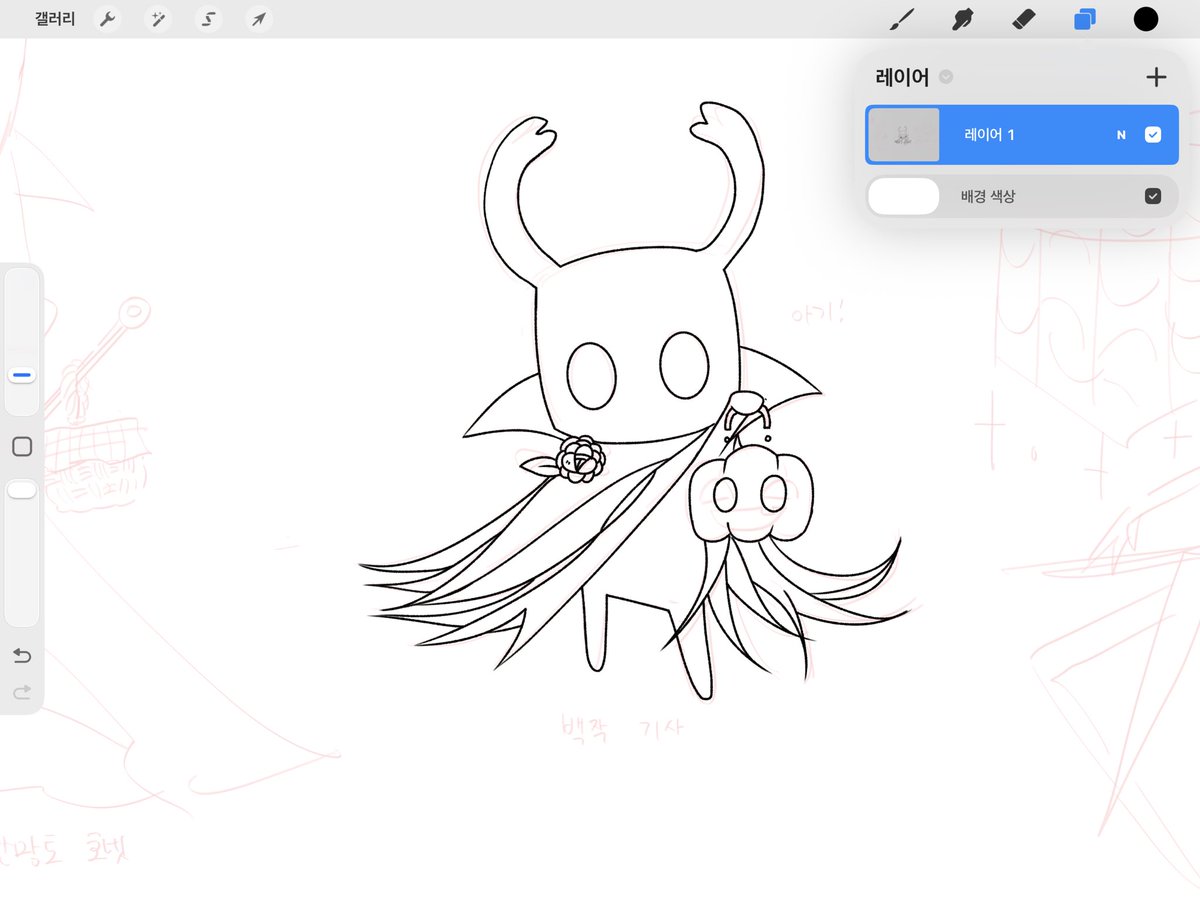Image resolution: width=1200 pixels, height=900 pixels.
Task: Add a new layer with plus button
Action: (1156, 77)
